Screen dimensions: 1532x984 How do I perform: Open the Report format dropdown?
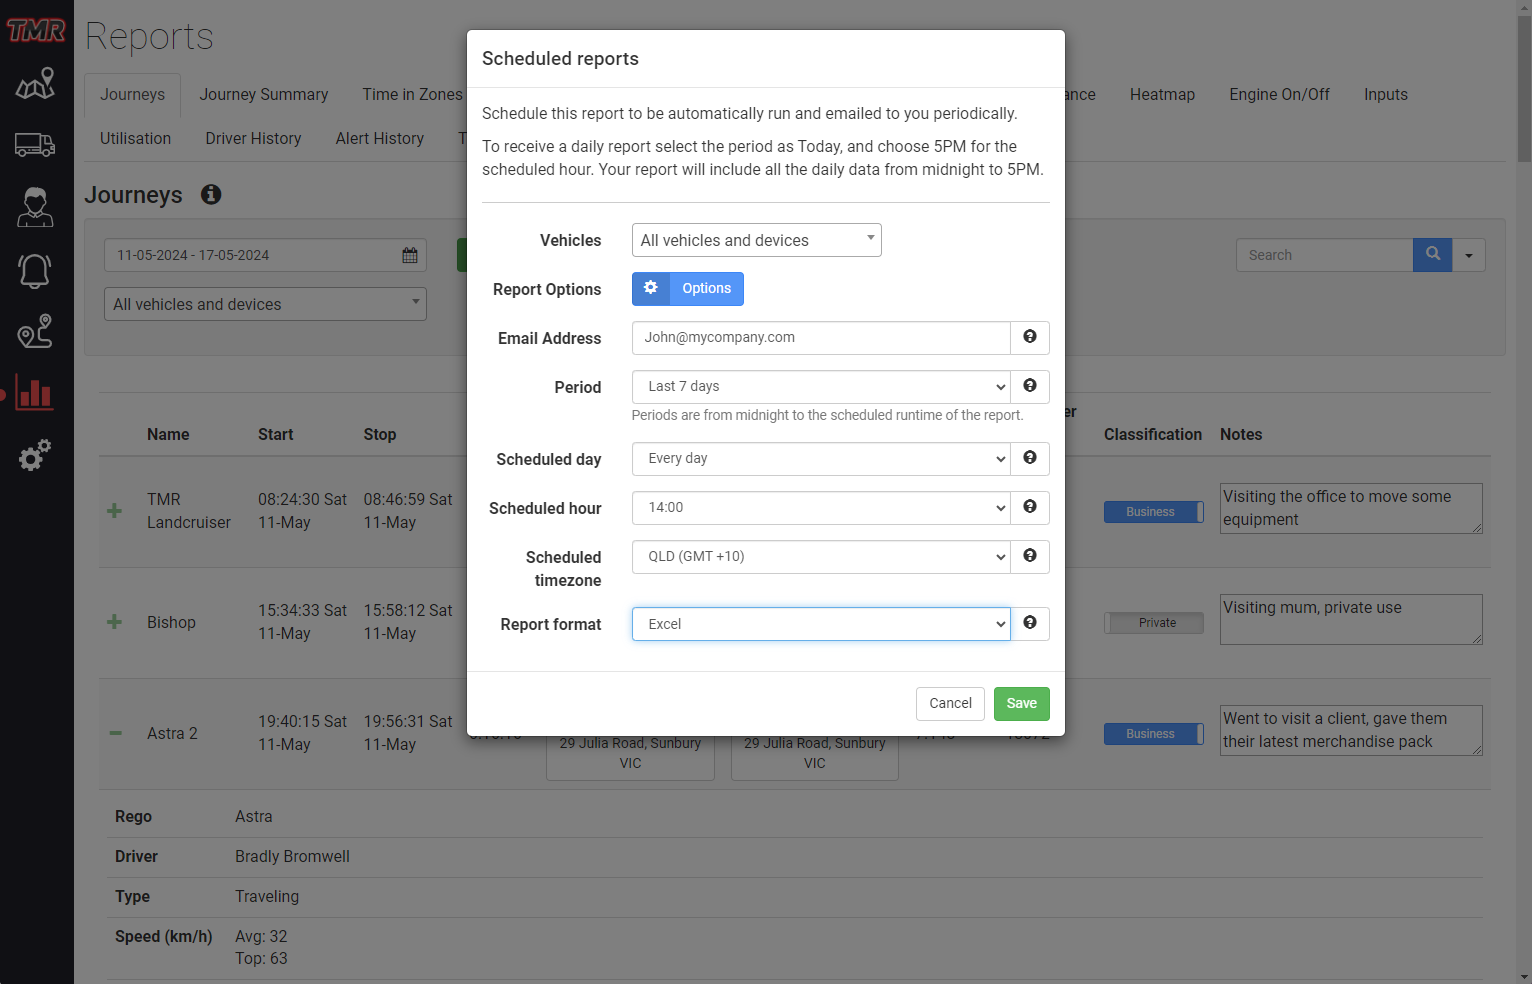pyautogui.click(x=820, y=624)
